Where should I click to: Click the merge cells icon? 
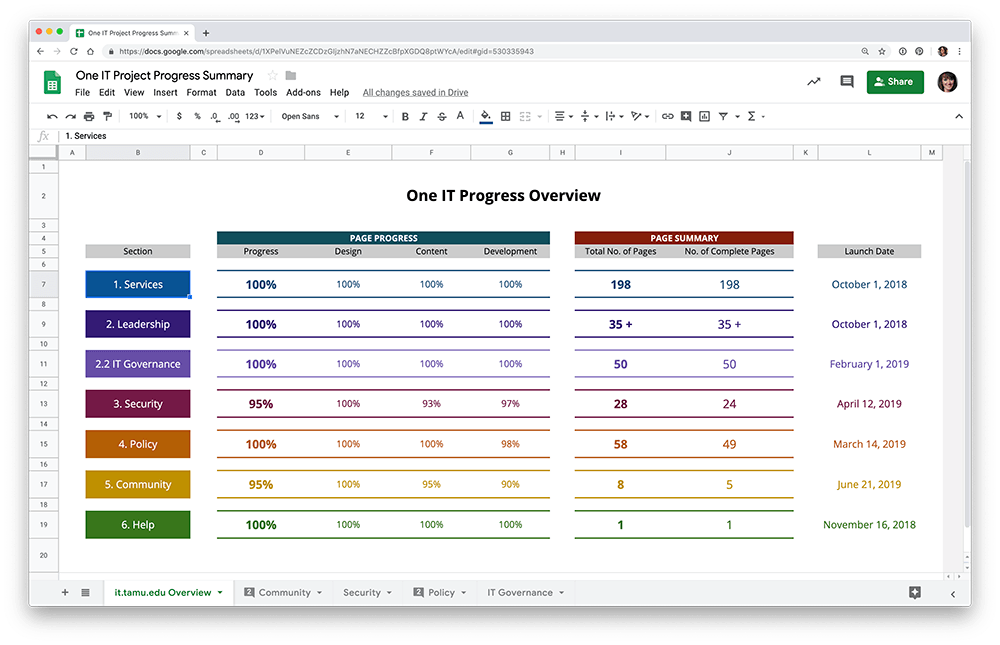click(x=525, y=116)
